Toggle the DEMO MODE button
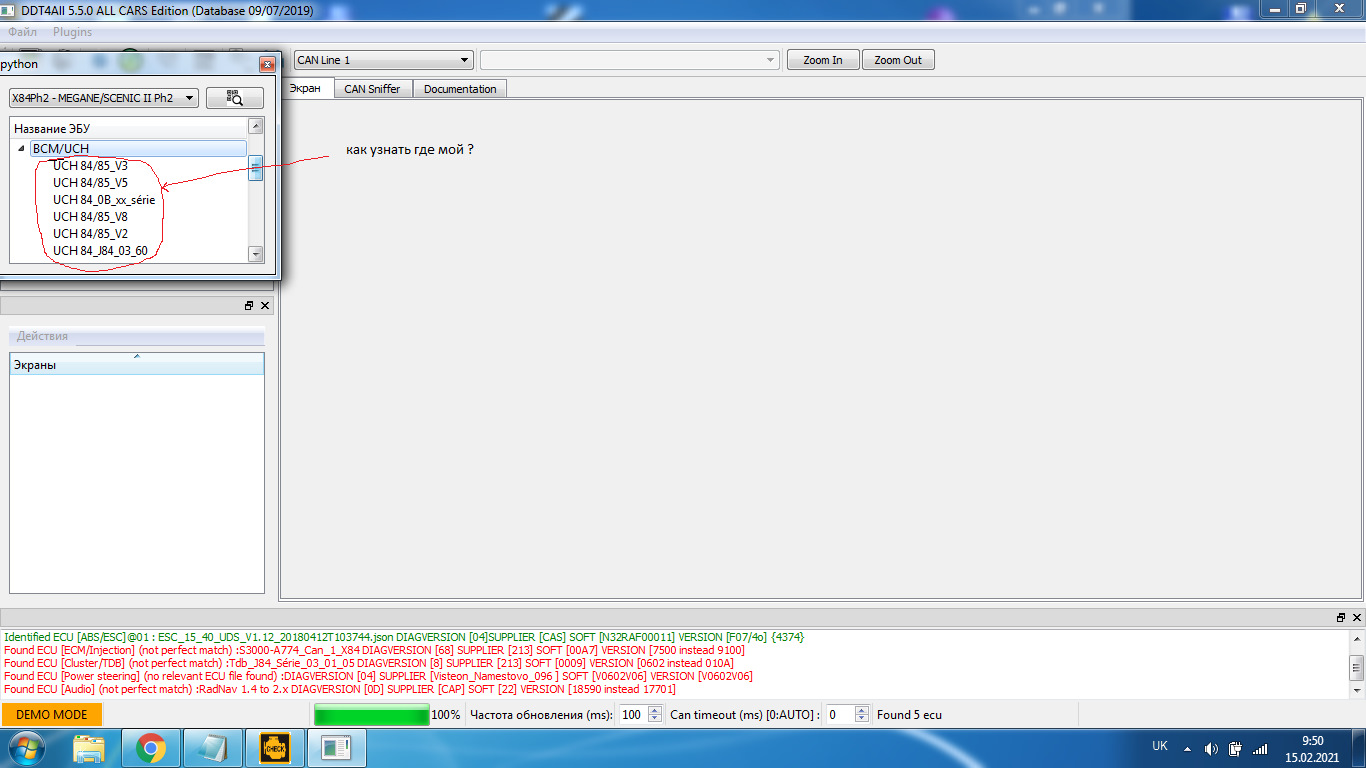Image resolution: width=1366 pixels, height=768 pixels. pos(52,715)
